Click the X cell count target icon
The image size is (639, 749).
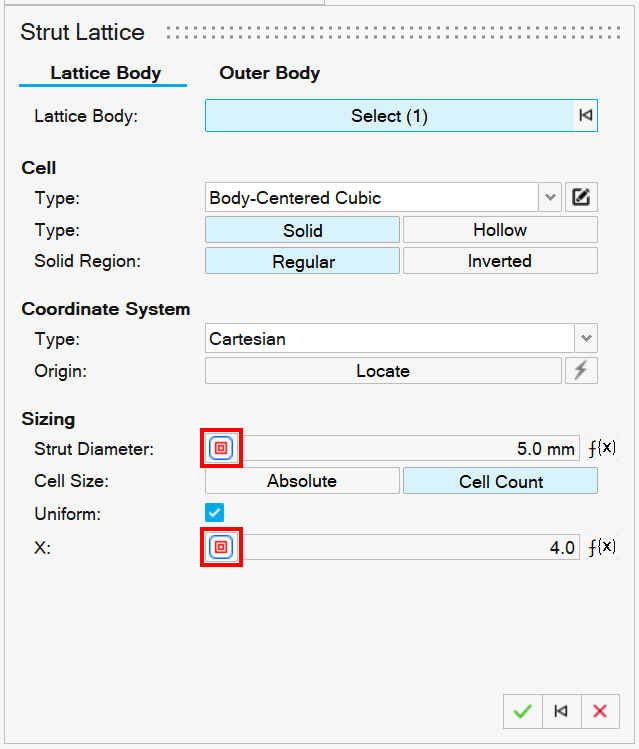tap(222, 547)
